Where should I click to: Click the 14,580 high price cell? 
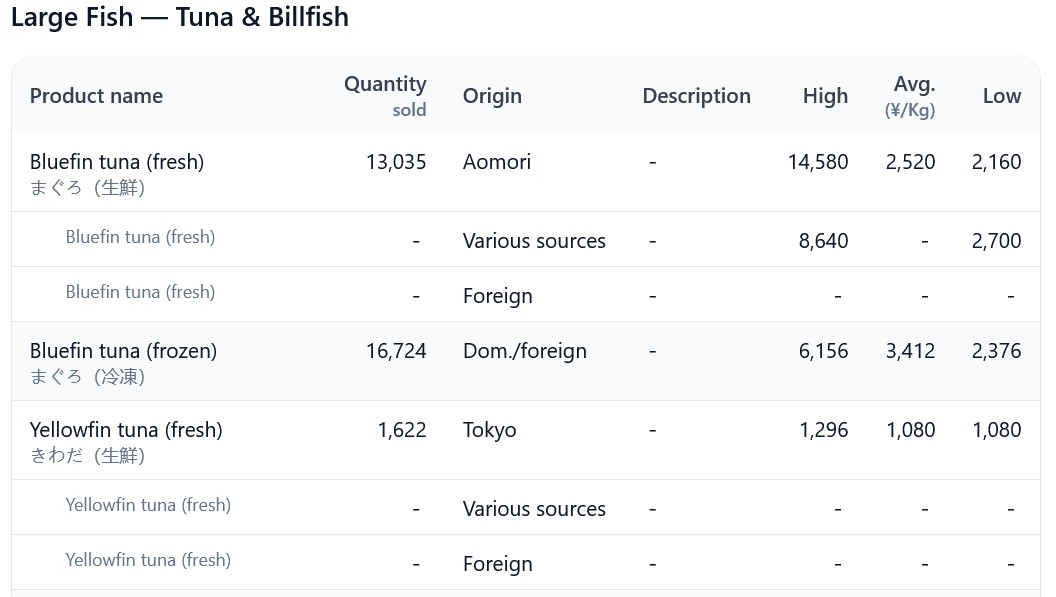click(x=818, y=162)
